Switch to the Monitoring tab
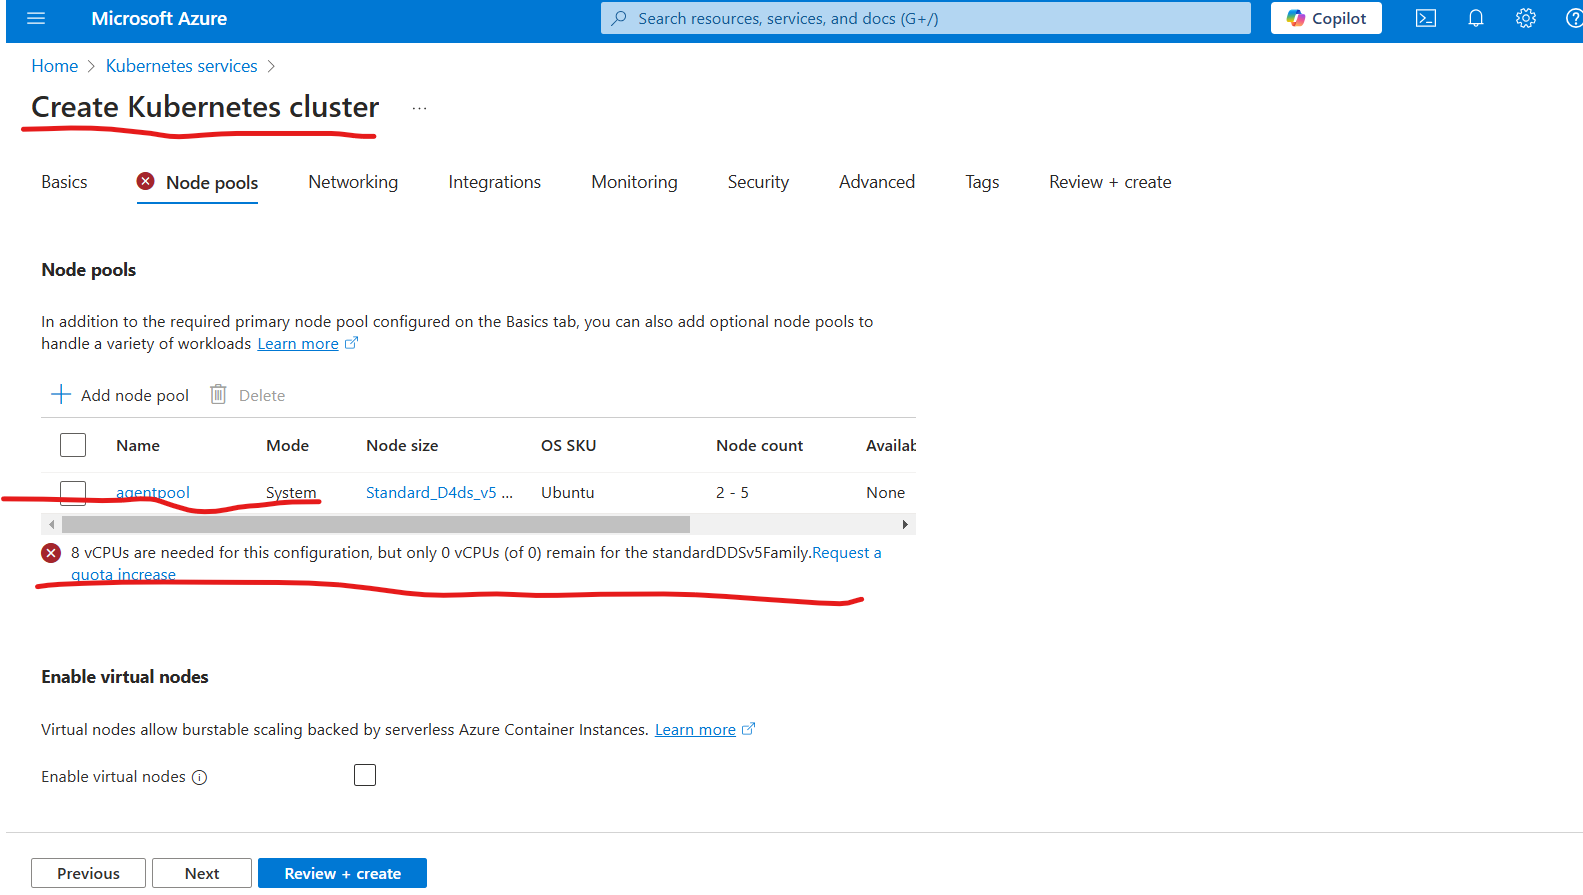Viewport: 1583px width, 895px height. [x=634, y=182]
